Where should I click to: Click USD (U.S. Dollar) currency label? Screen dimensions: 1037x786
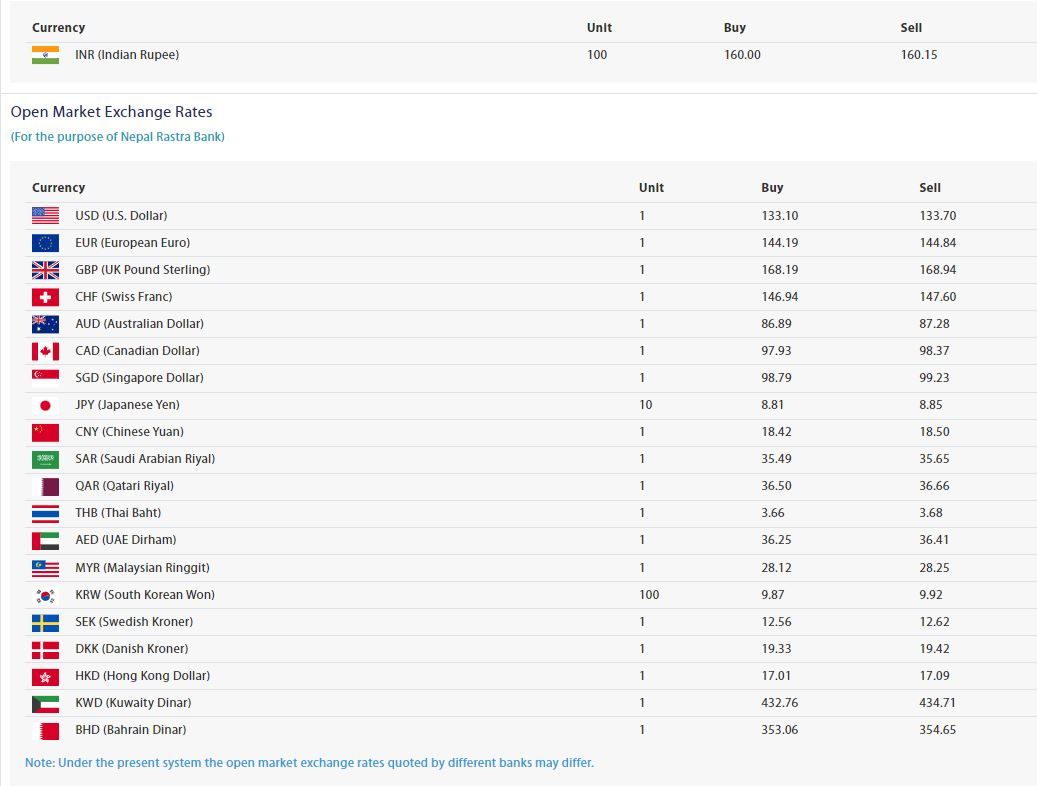tap(121, 216)
